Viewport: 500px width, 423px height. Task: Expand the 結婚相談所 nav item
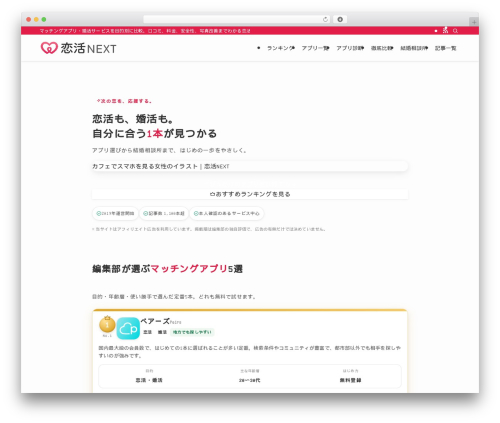coord(414,48)
